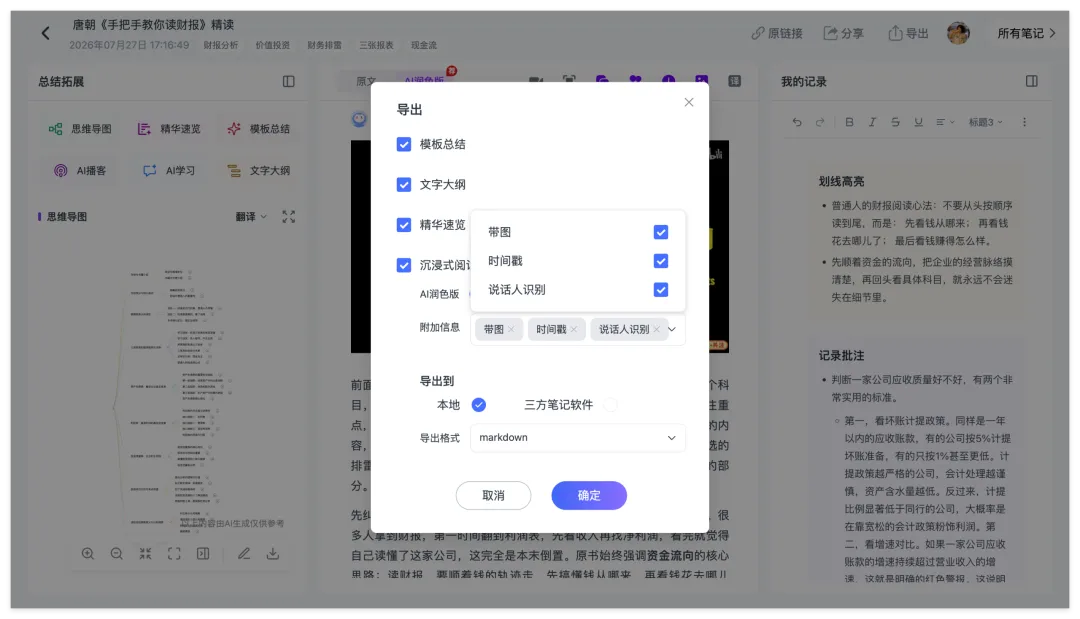
Task: Click the video camera icon in toolbar
Action: (536, 81)
